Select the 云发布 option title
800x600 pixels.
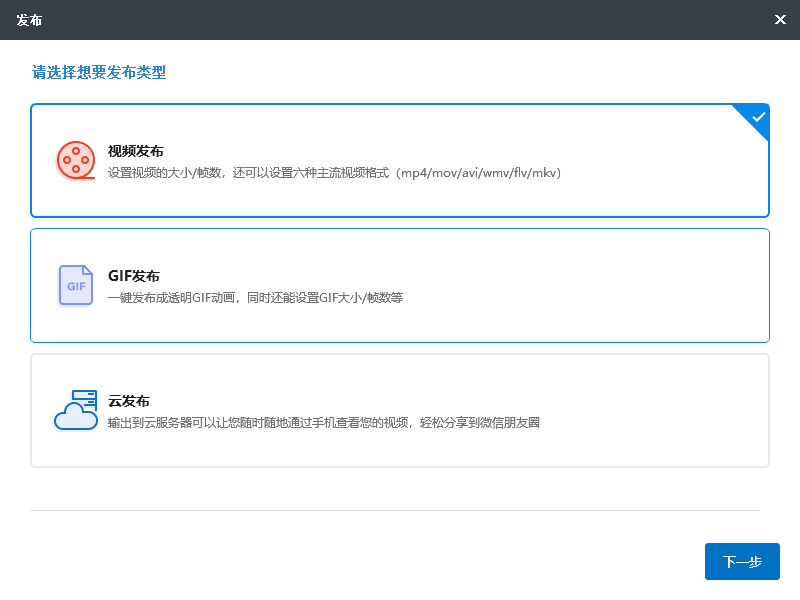[x=129, y=401]
